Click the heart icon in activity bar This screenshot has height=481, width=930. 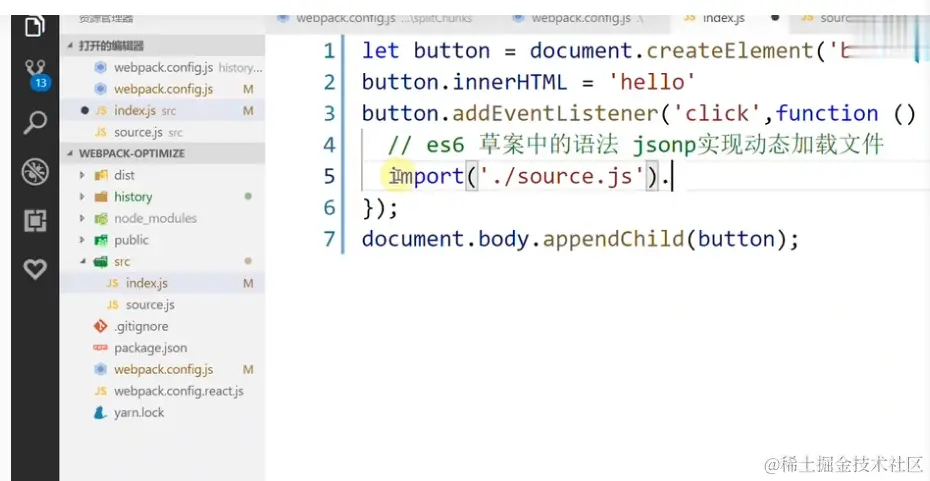tap(35, 269)
